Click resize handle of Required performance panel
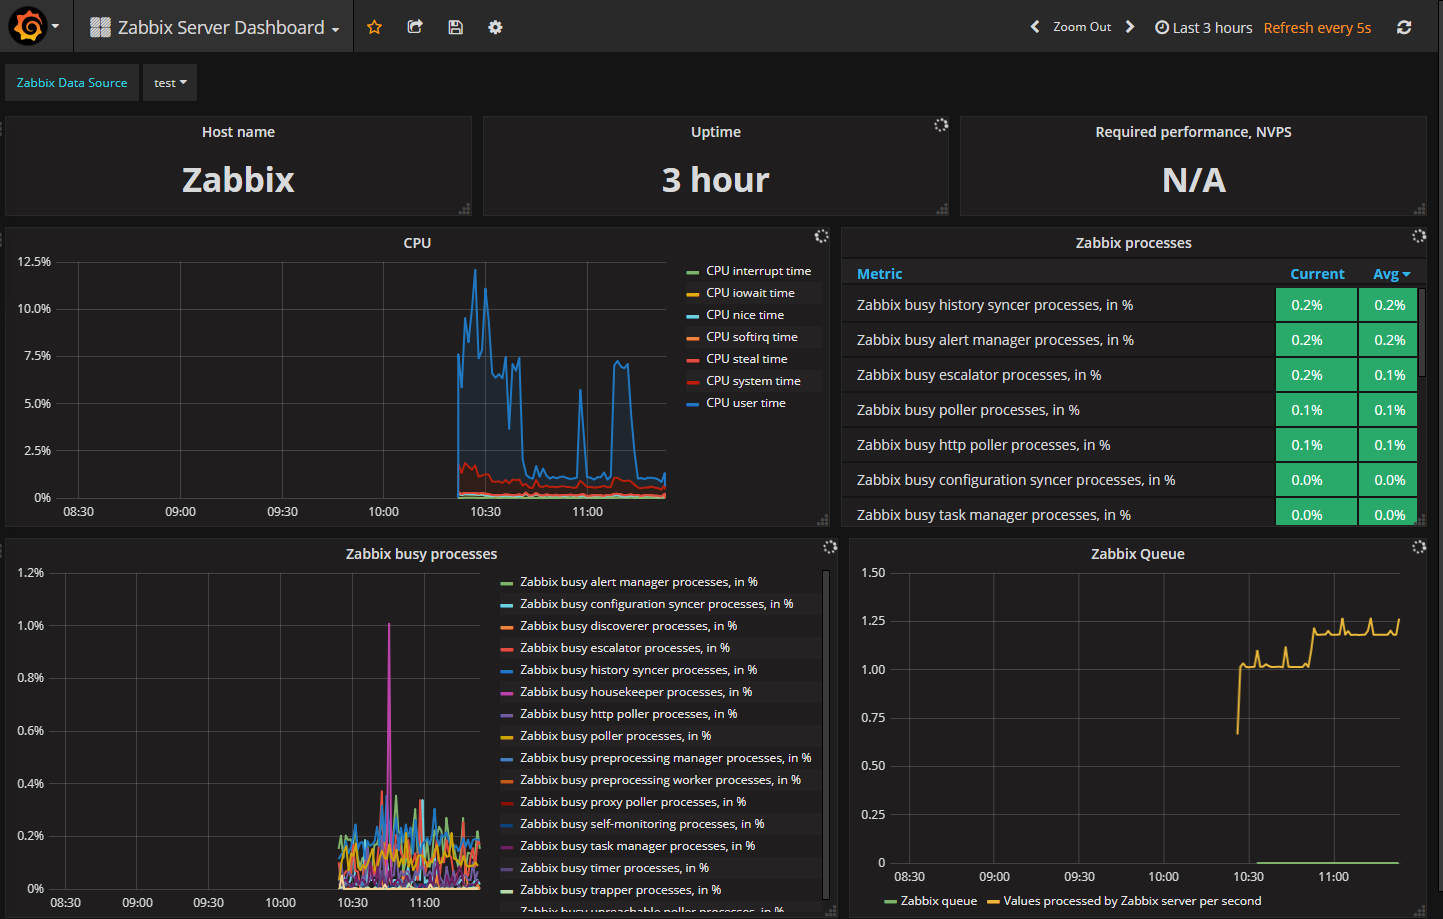This screenshot has width=1443, height=919. 1420,209
